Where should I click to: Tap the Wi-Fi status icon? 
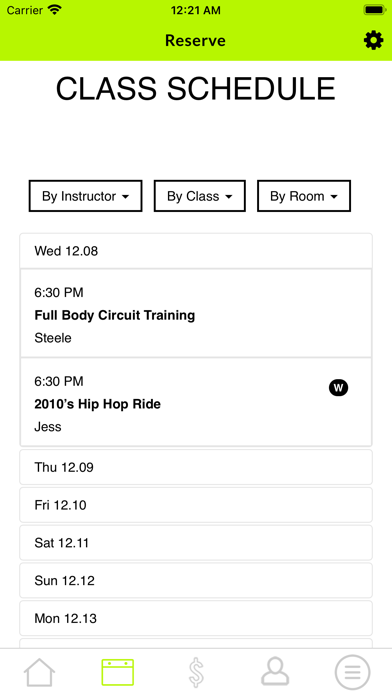(55, 10)
